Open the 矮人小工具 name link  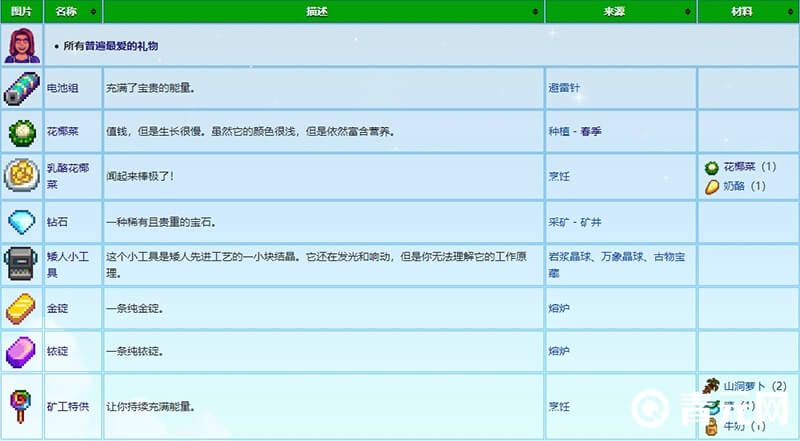68,265
